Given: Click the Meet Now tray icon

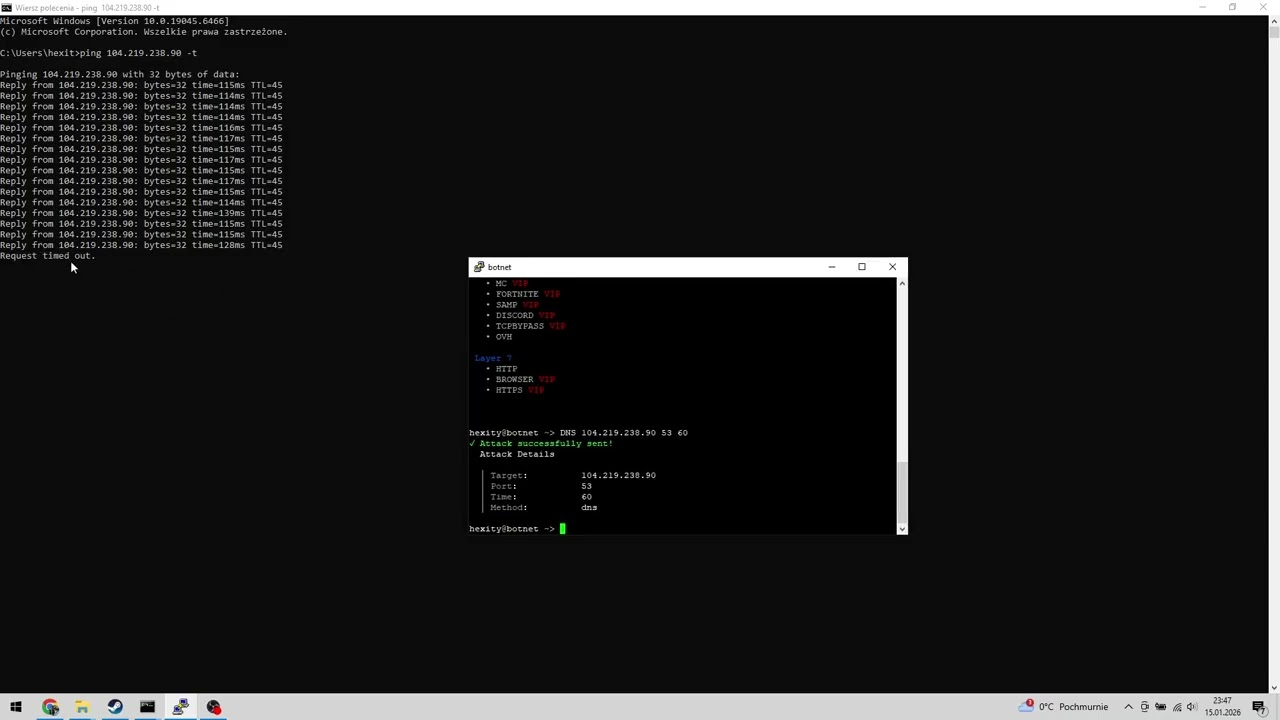Looking at the screenshot, I should point(1145,707).
